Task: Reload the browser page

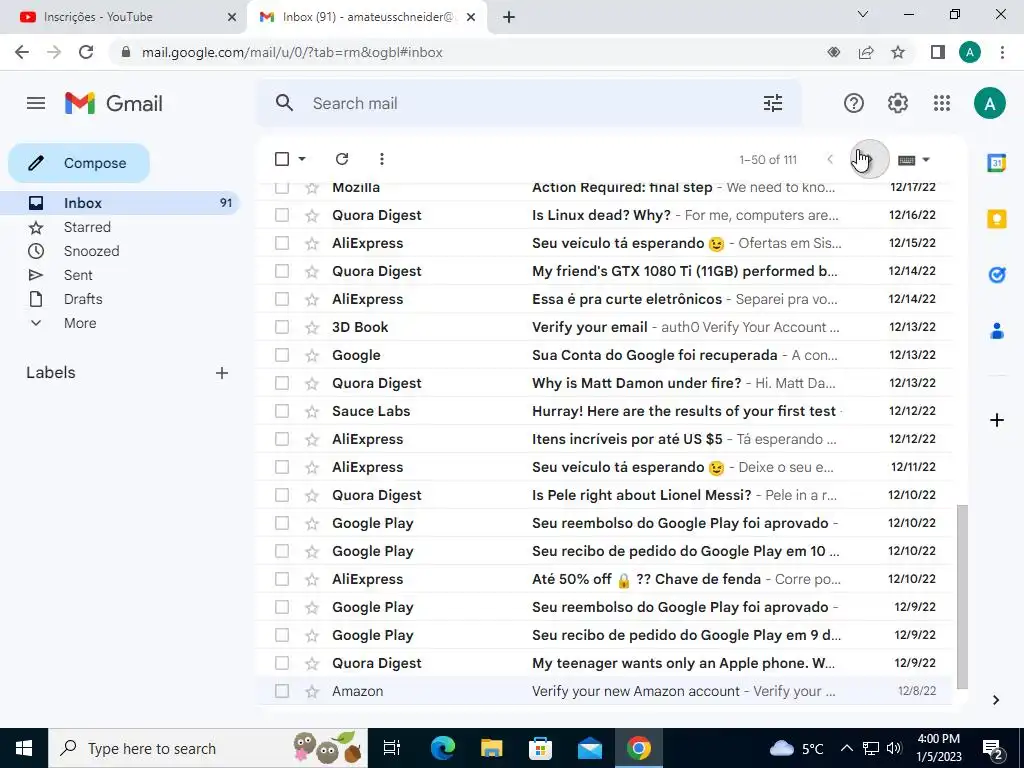Action: pos(86,52)
